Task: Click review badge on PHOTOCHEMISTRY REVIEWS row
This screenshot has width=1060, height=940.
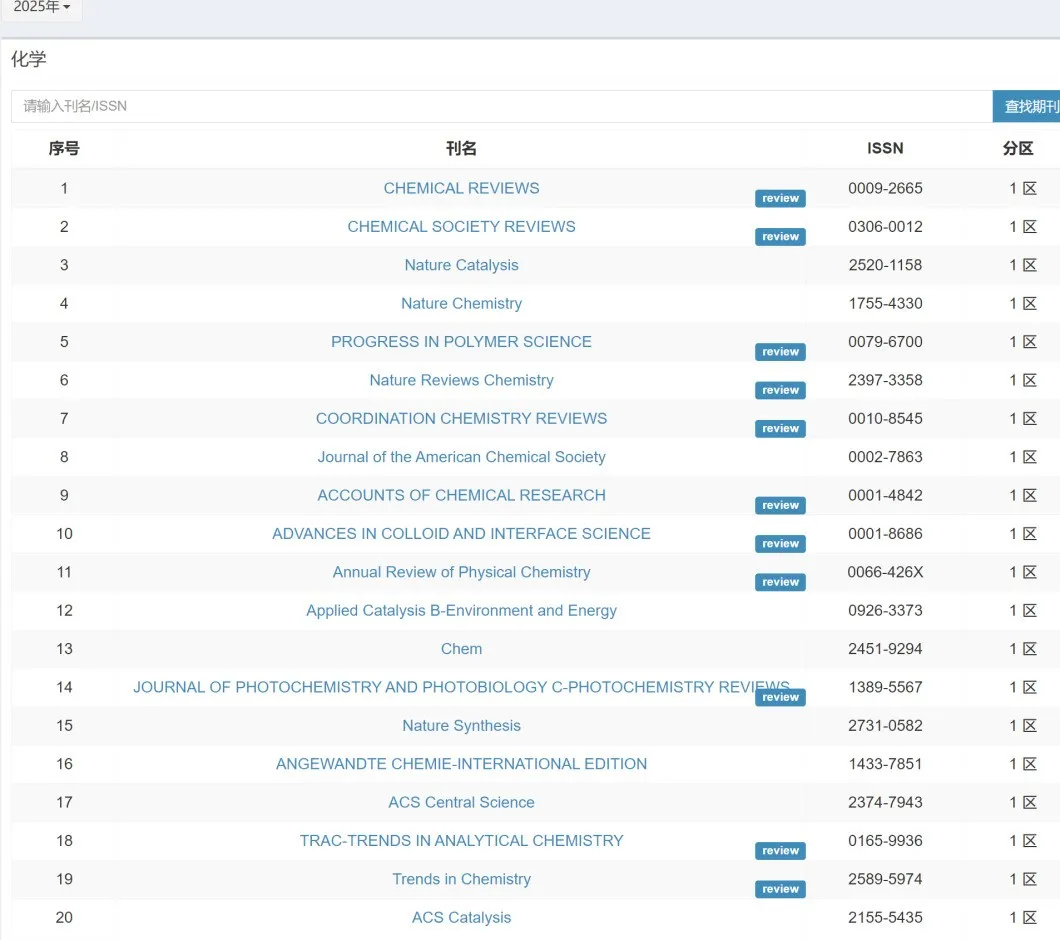Action: tap(780, 697)
